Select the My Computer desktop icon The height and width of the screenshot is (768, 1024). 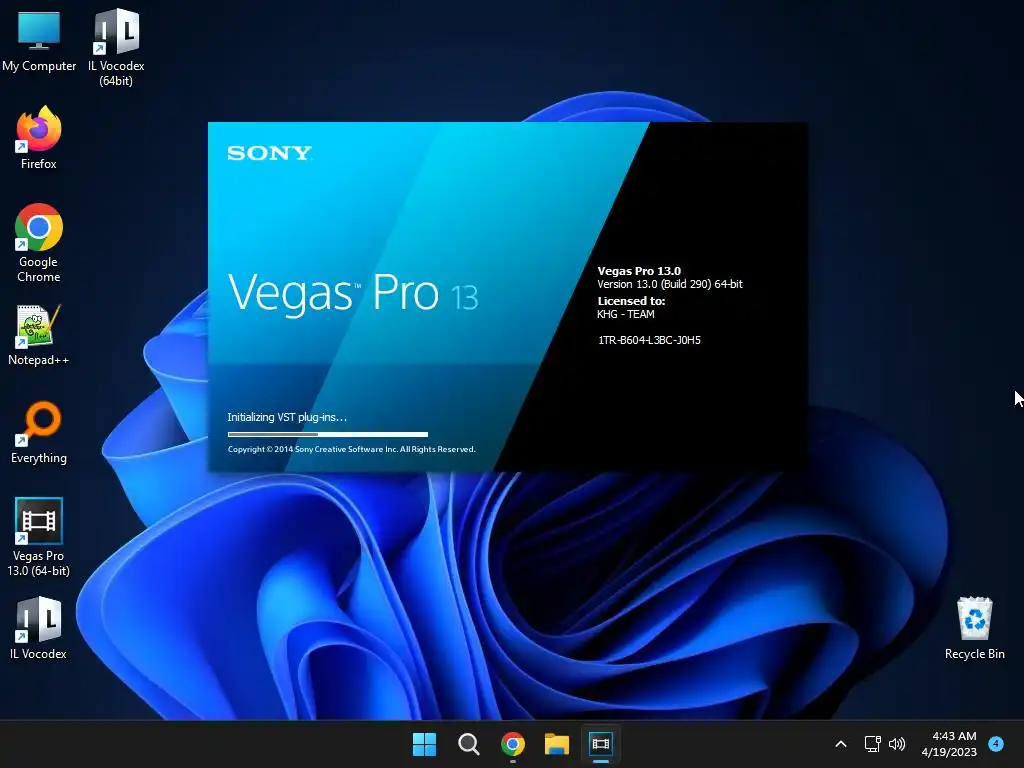[39, 40]
